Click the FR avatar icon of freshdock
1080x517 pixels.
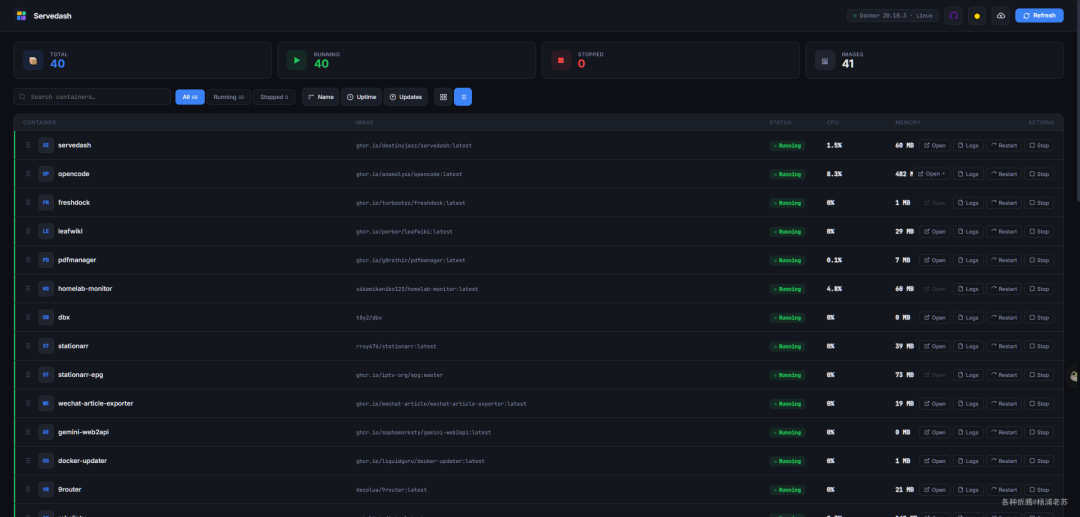(x=45, y=202)
